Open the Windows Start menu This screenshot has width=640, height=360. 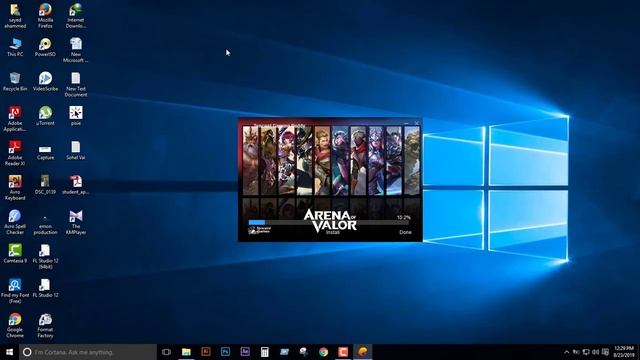[9, 352]
